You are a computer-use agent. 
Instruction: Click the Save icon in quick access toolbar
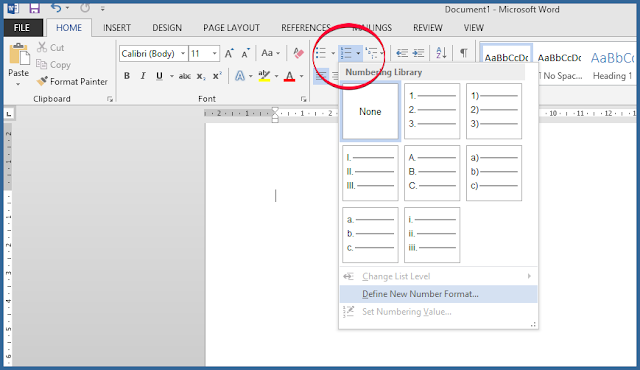point(34,8)
